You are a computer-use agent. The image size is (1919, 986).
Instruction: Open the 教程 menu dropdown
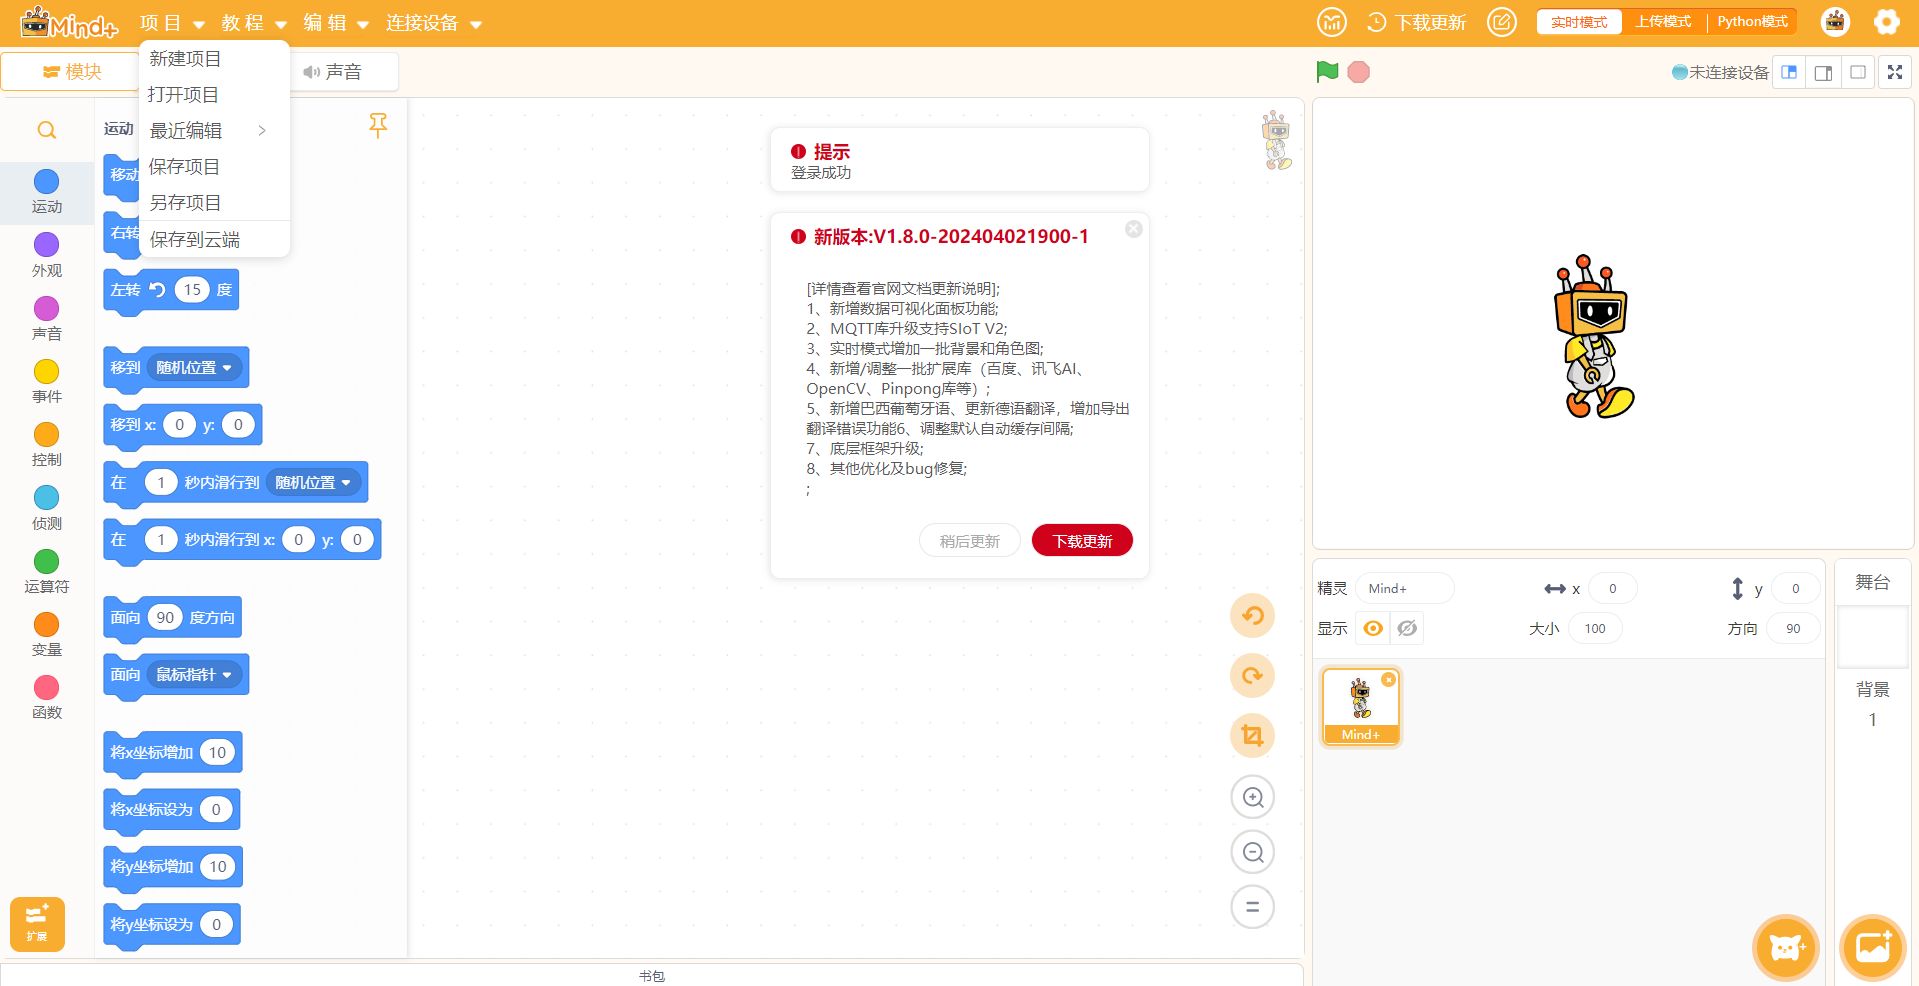click(254, 23)
